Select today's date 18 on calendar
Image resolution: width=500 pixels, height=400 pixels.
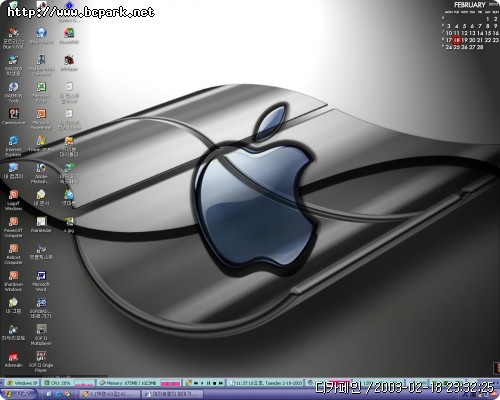(457, 40)
